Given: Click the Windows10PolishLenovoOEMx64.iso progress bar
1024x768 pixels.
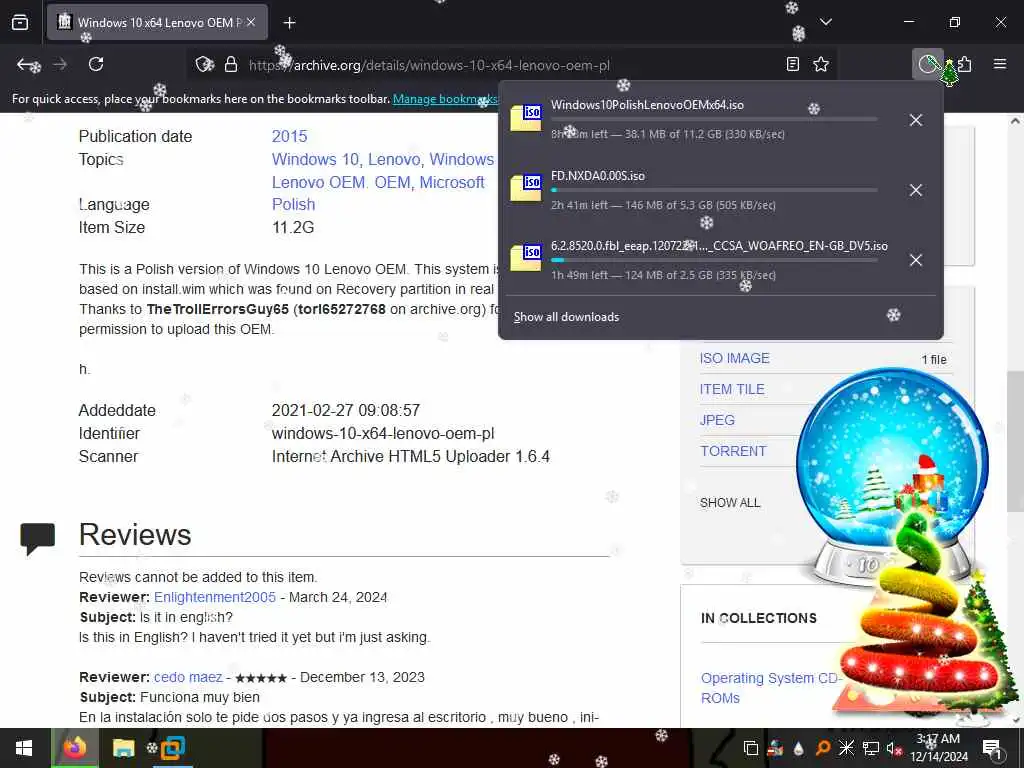Looking at the screenshot, I should point(714,120).
